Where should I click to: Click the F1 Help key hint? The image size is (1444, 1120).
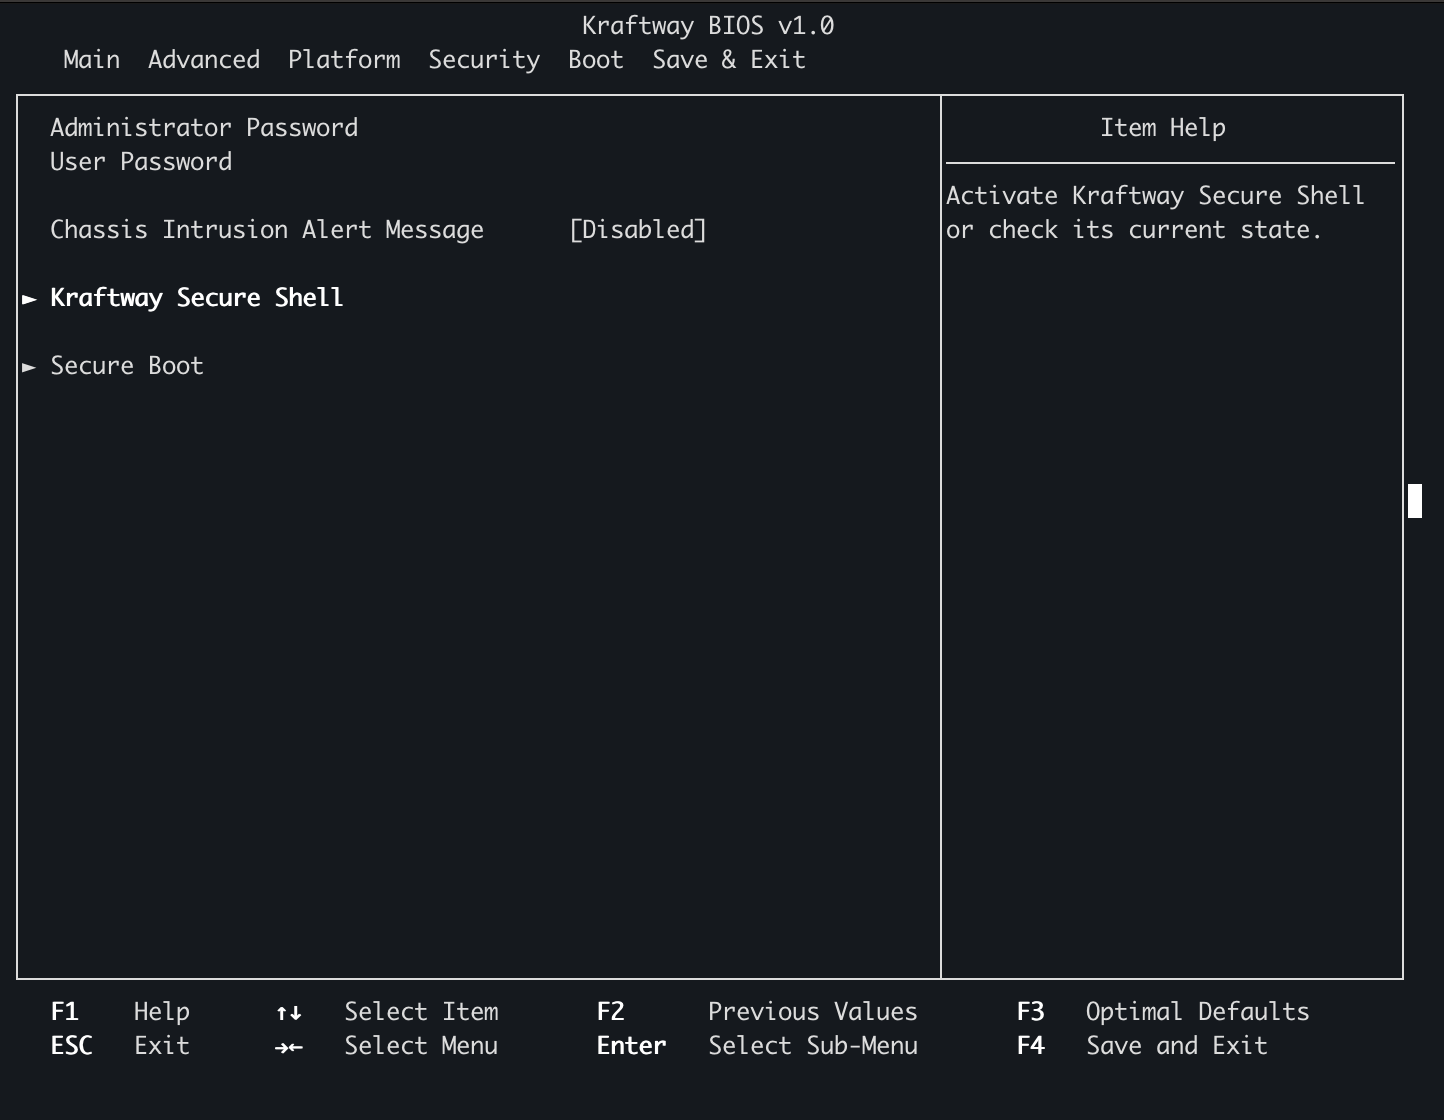point(120,1012)
